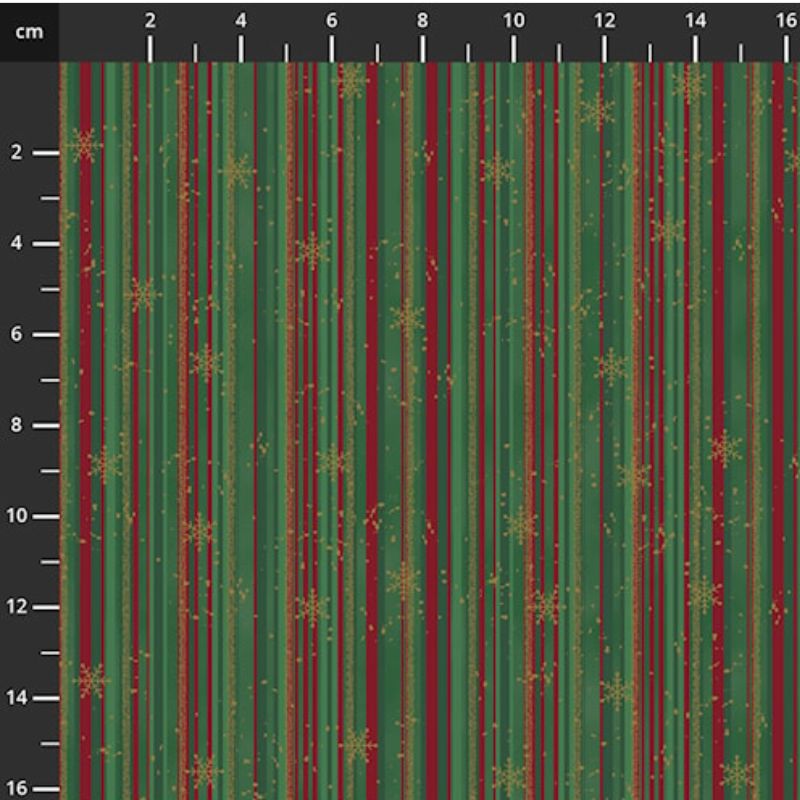Select the 6 mark on horizontal ruler
The width and height of the screenshot is (800, 800).
pyautogui.click(x=332, y=21)
